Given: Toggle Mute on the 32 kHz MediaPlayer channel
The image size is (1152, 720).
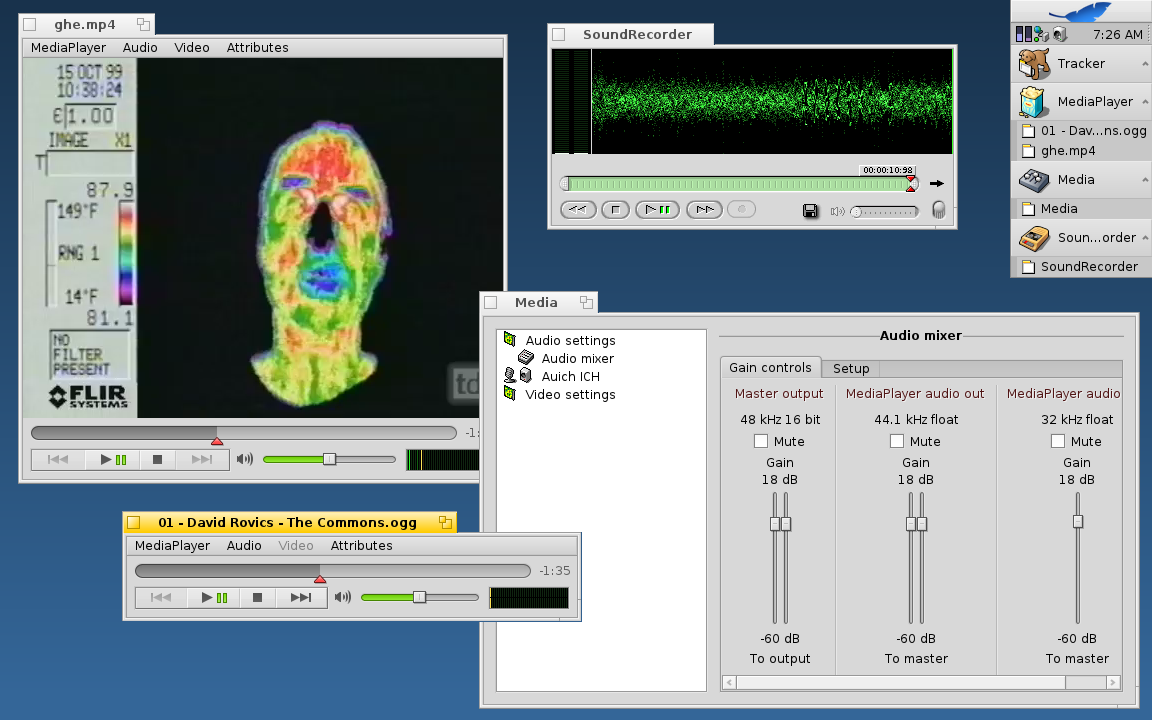Looking at the screenshot, I should 1058,441.
